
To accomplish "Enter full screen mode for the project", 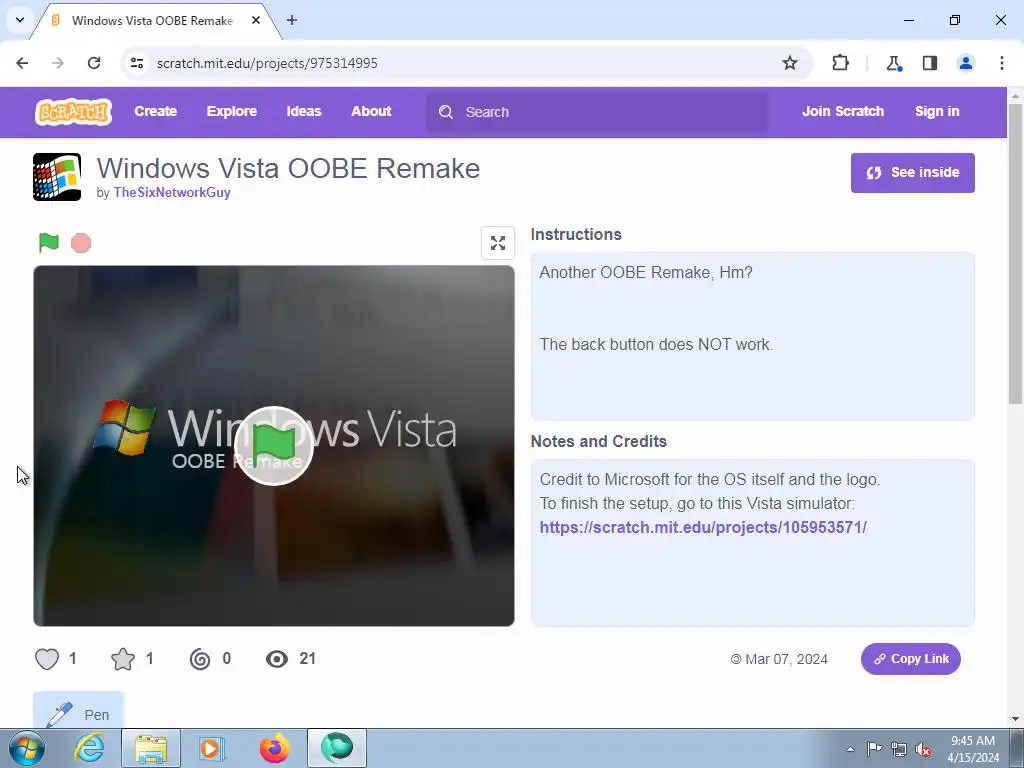I will 498,243.
